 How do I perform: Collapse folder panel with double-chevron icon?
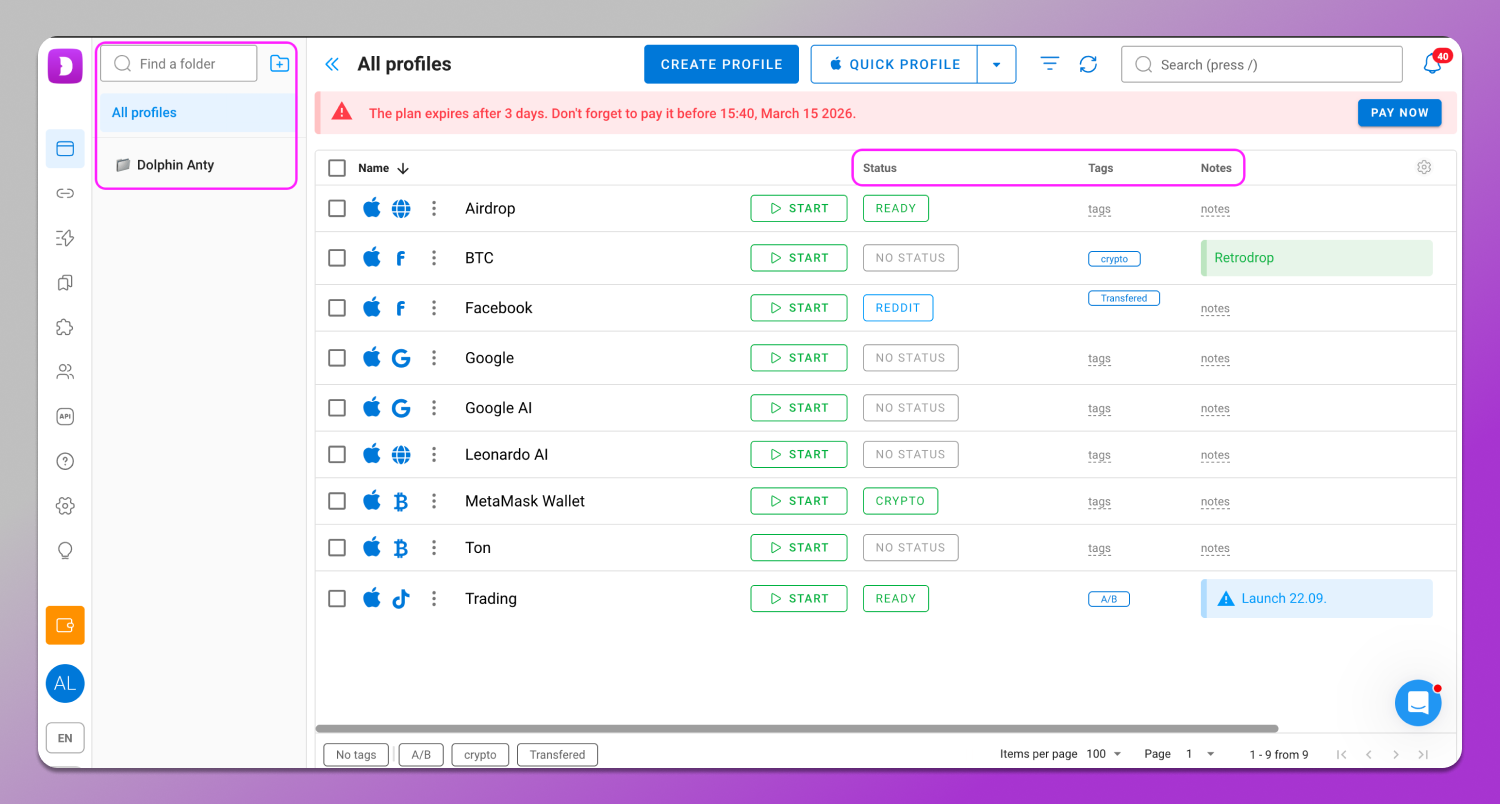(332, 64)
